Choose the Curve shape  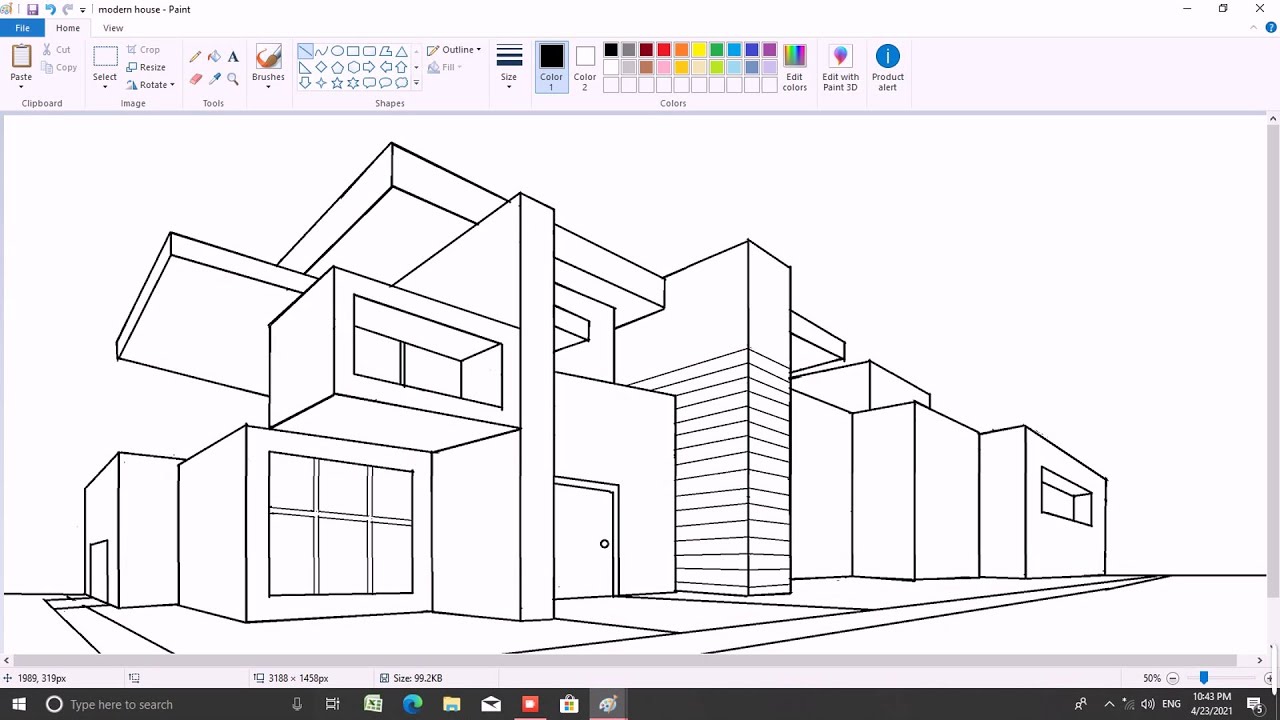click(321, 51)
